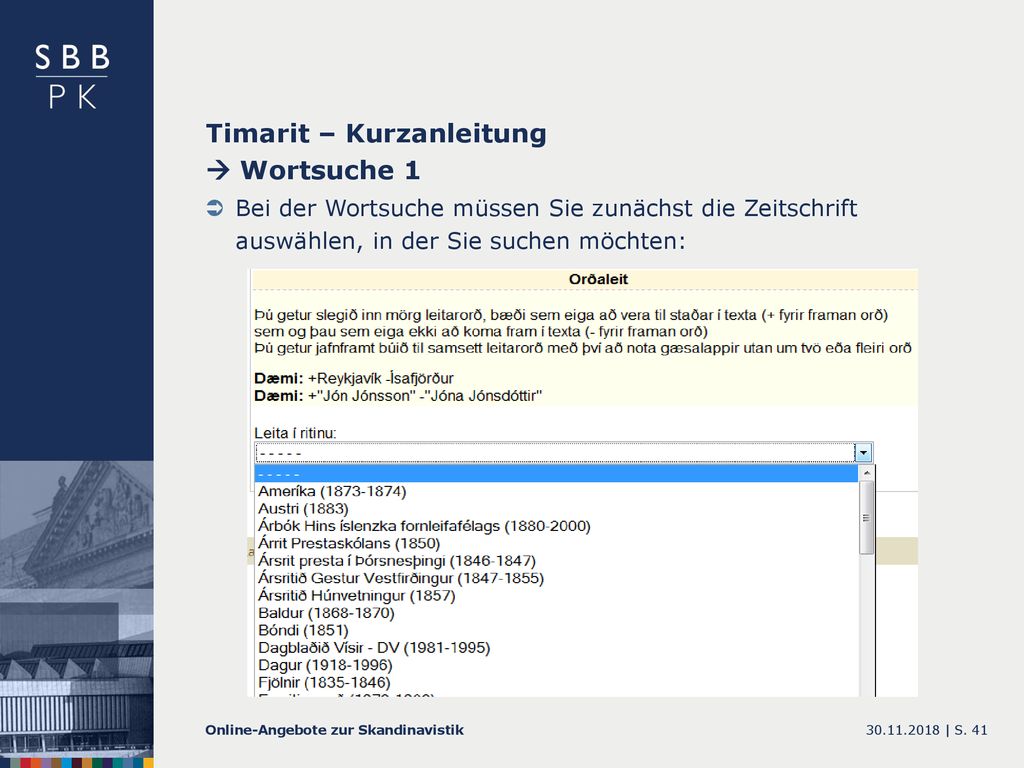This screenshot has height=768, width=1024.
Task: Click the slide title 'Timarit – Kurzanleitung'
Action: [376, 133]
